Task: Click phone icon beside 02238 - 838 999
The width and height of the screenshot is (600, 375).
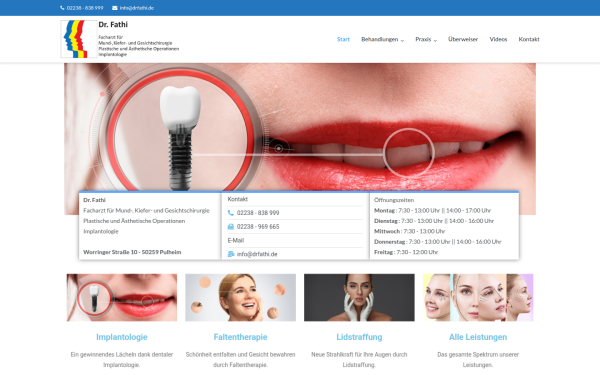Action: 231,213
